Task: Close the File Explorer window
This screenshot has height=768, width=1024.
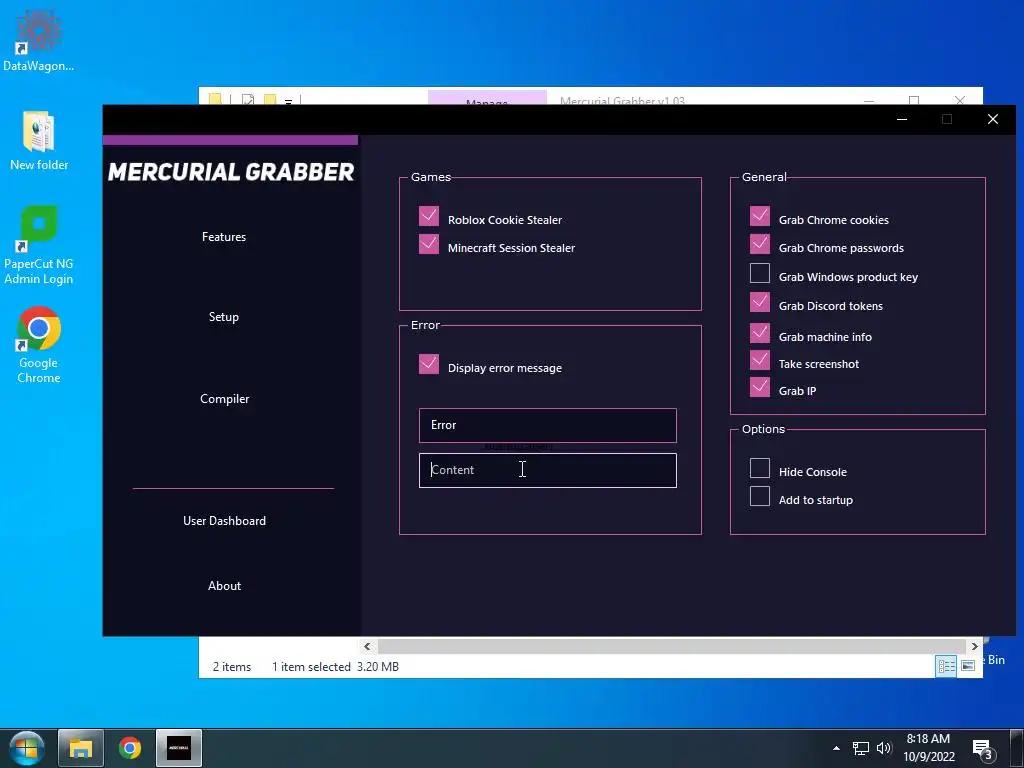Action: point(959,99)
